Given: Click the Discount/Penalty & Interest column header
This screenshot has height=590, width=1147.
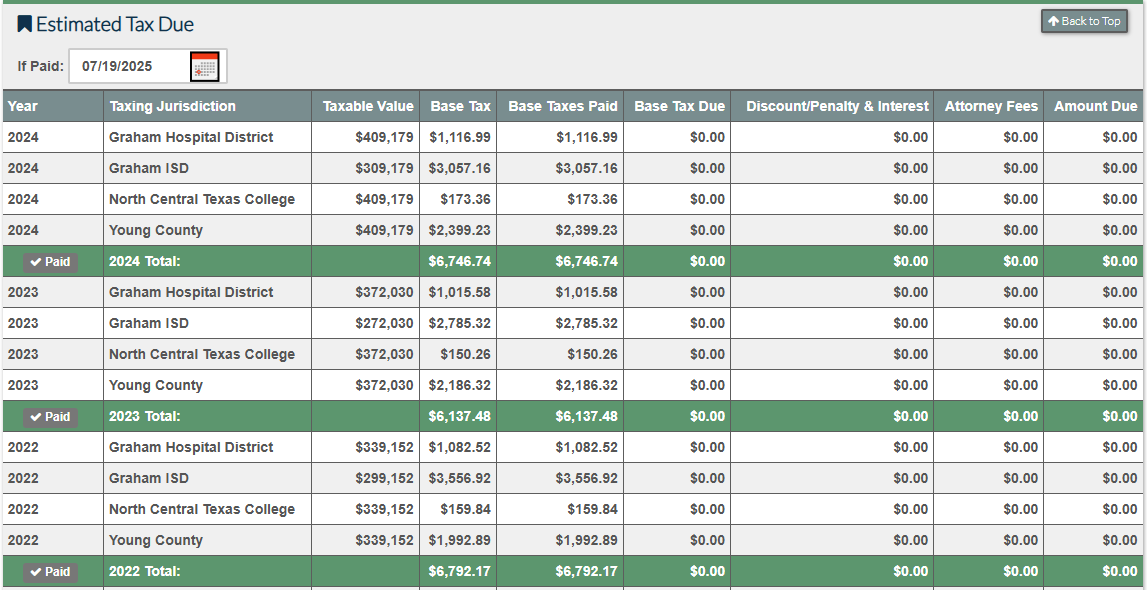Looking at the screenshot, I should tap(837, 106).
